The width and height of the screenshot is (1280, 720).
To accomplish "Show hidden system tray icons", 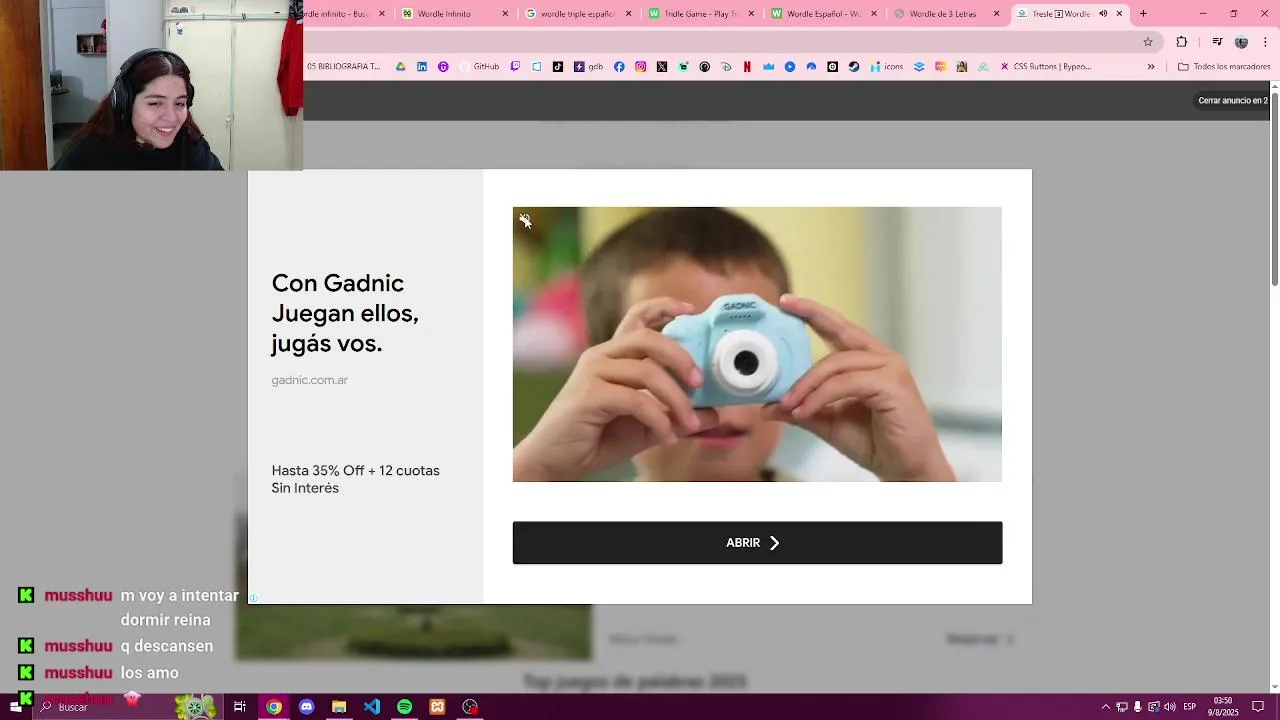I will [x=1105, y=707].
